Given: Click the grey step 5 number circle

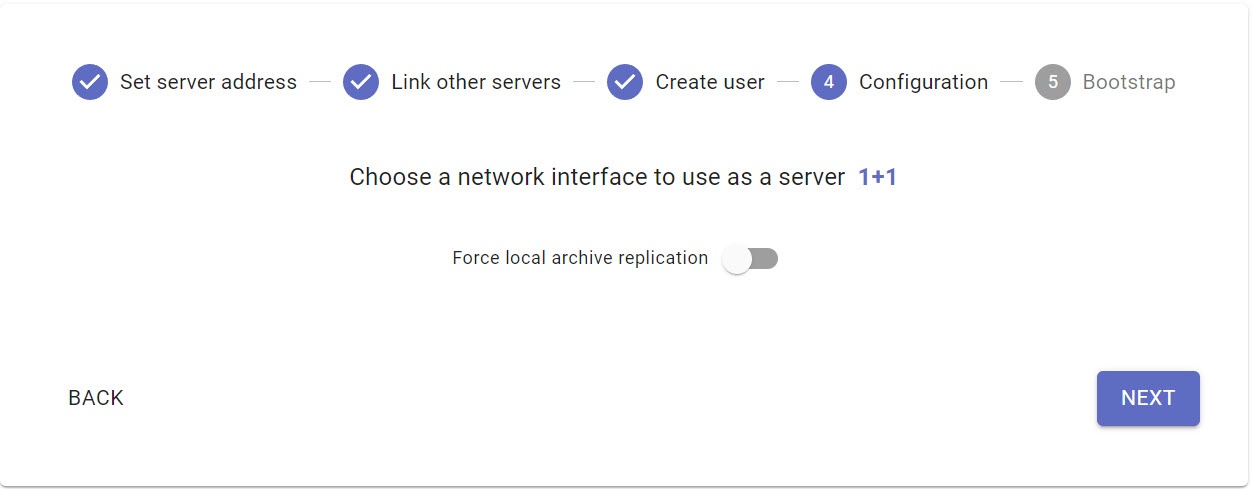Looking at the screenshot, I should pos(1053,82).
